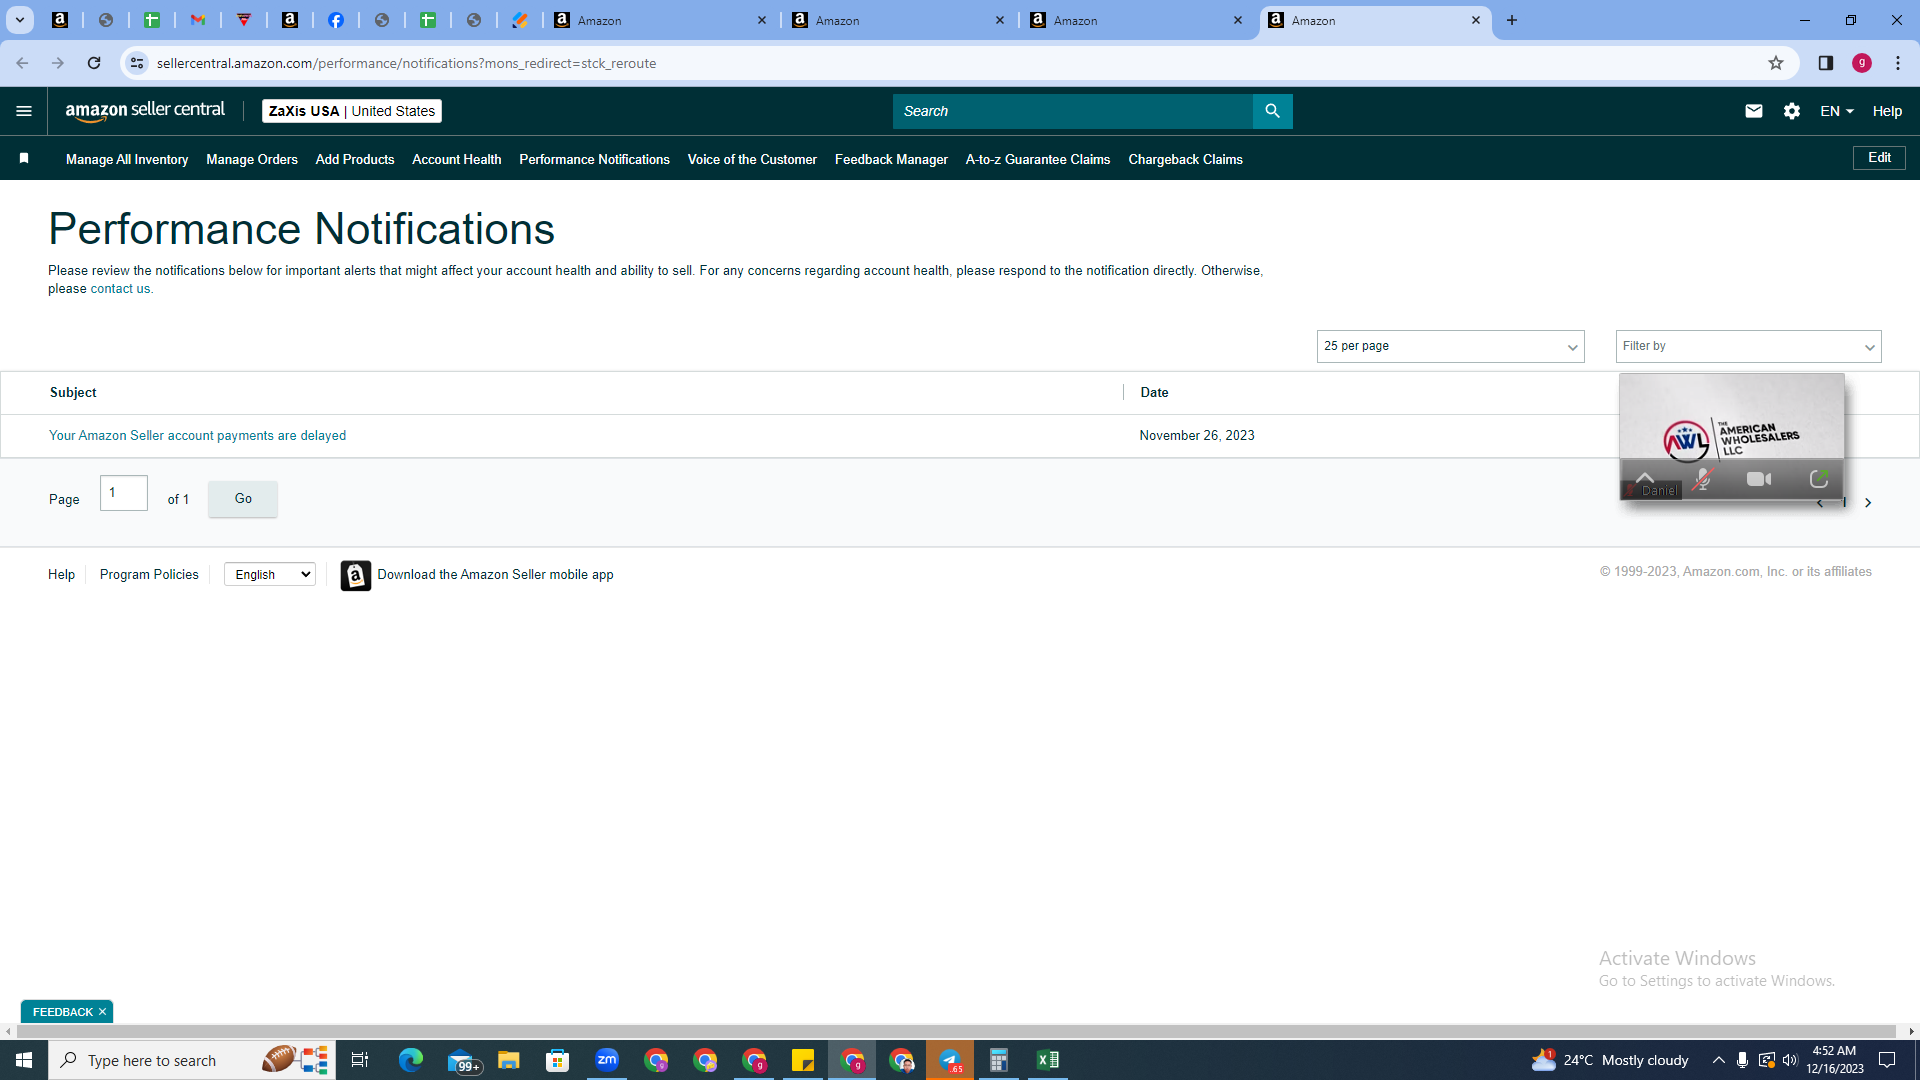Open a new browser tab

click(x=1512, y=20)
